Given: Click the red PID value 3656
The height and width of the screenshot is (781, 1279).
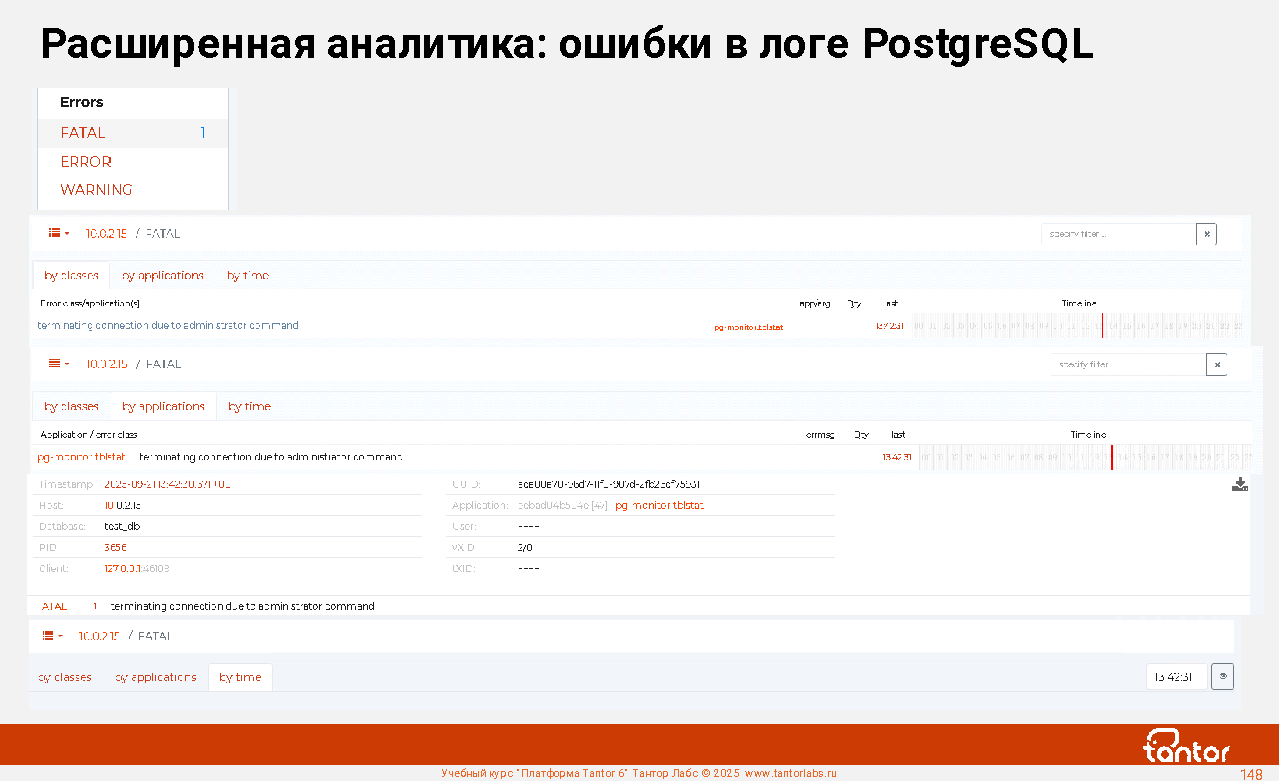Looking at the screenshot, I should pyautogui.click(x=115, y=548).
